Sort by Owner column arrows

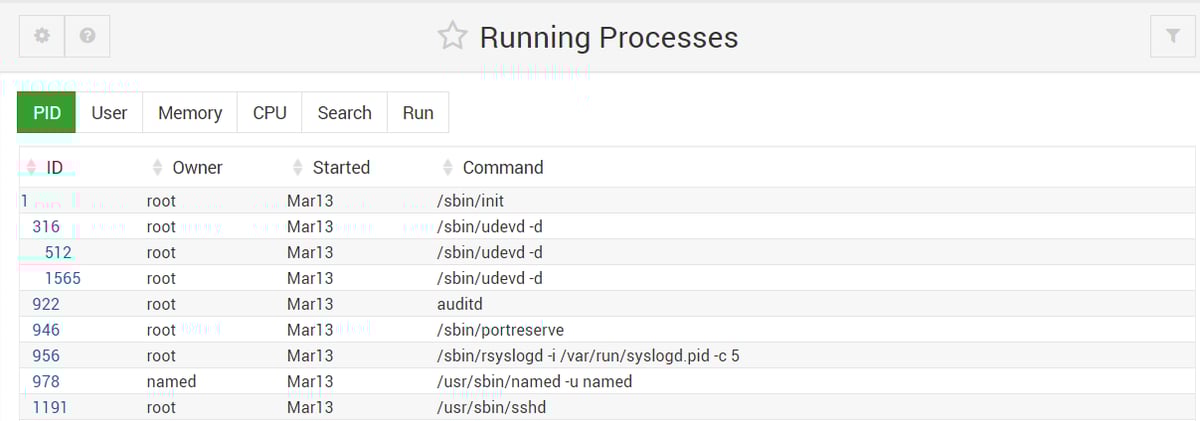click(x=157, y=167)
